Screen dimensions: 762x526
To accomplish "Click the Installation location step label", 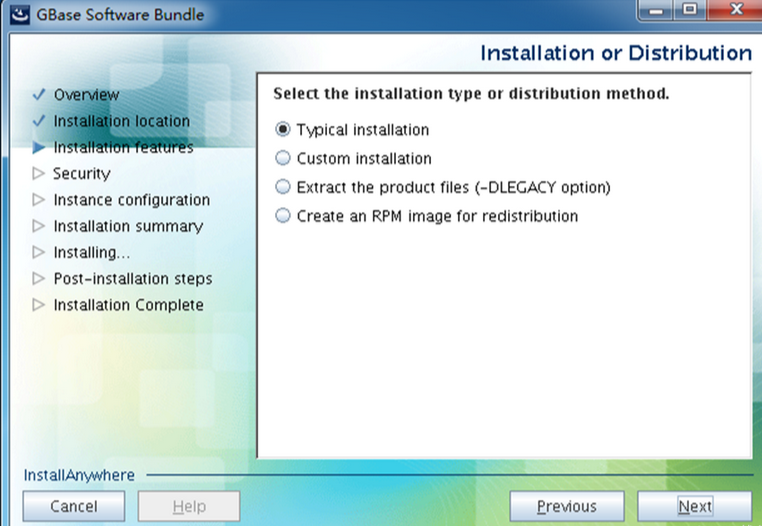I will 121,121.
